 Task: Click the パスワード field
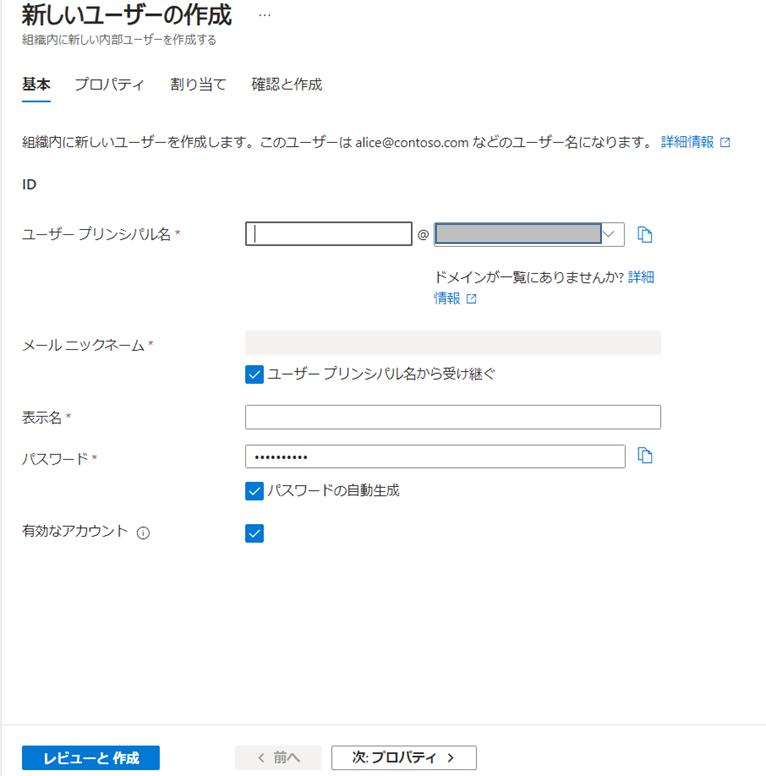coord(435,456)
